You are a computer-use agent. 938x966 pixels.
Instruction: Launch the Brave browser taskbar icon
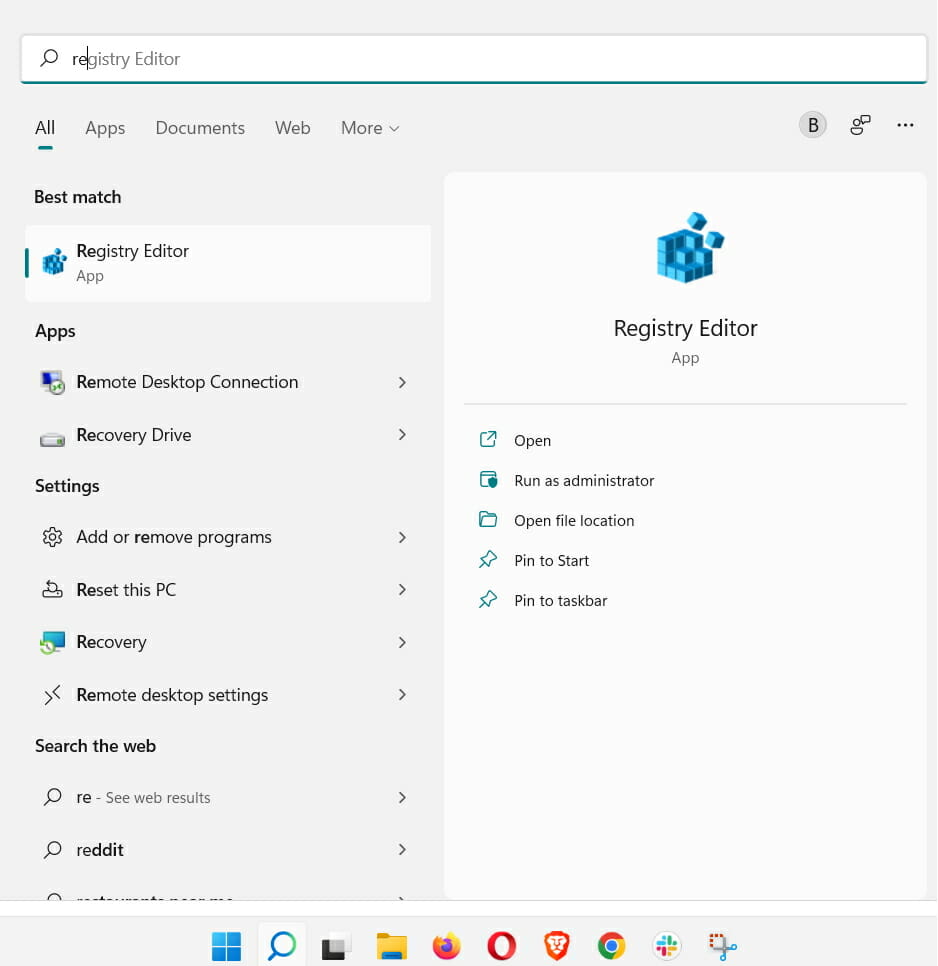(x=556, y=946)
